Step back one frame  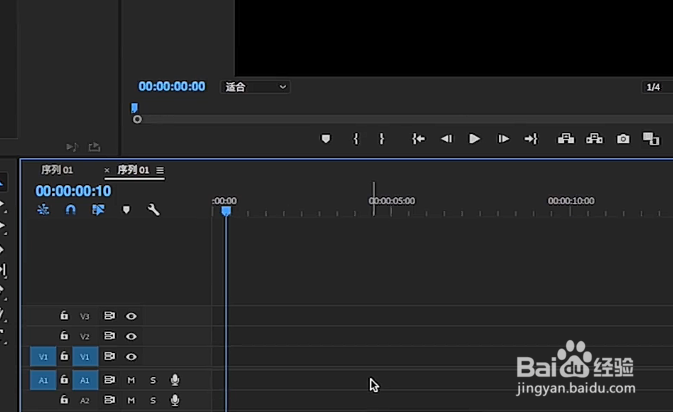pos(446,139)
